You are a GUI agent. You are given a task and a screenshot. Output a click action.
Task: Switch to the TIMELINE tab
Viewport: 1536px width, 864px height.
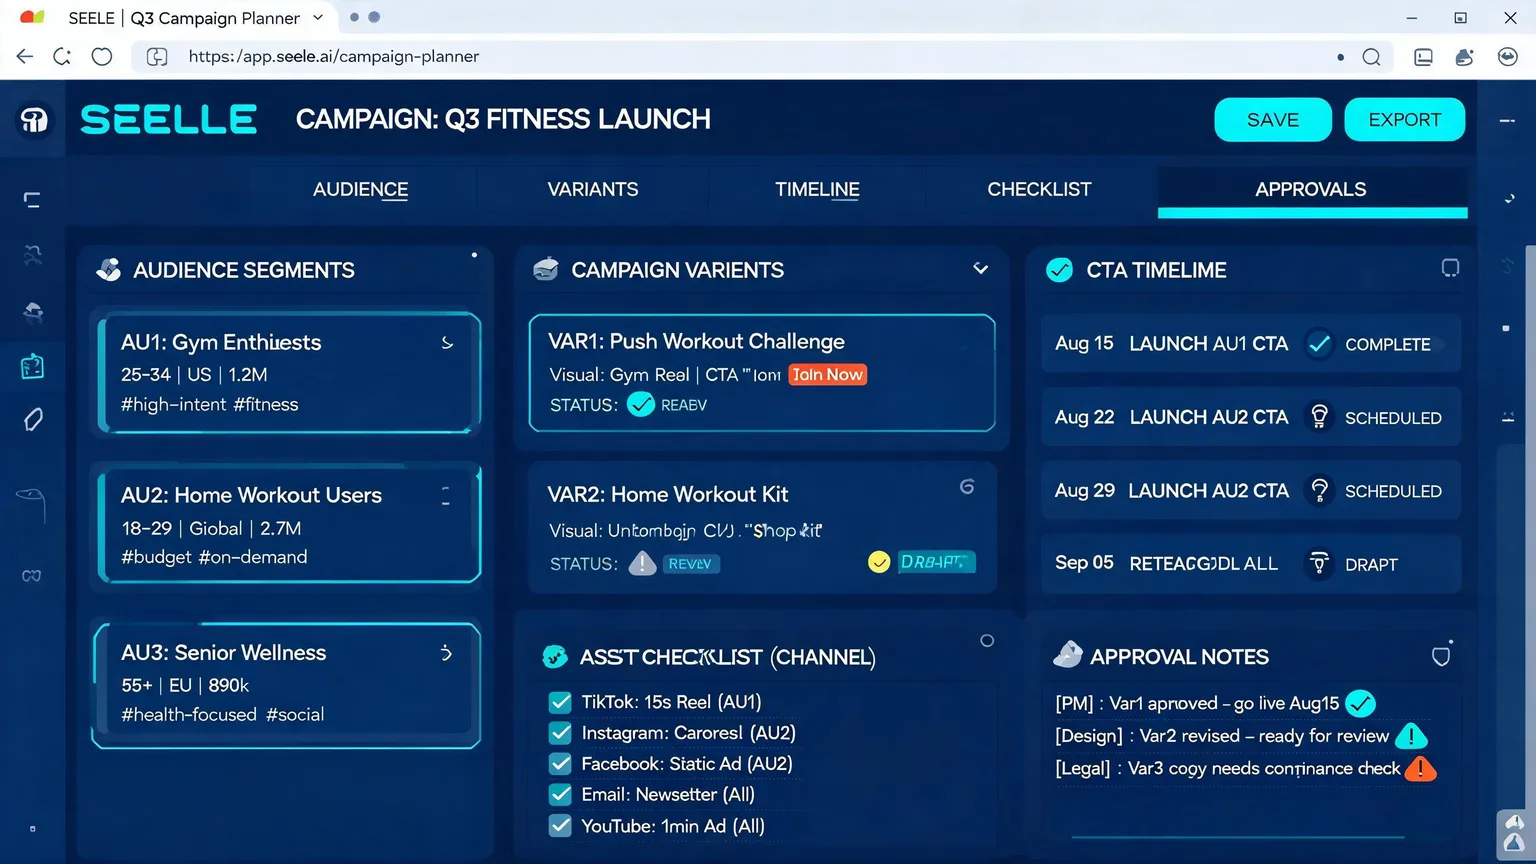coord(817,189)
